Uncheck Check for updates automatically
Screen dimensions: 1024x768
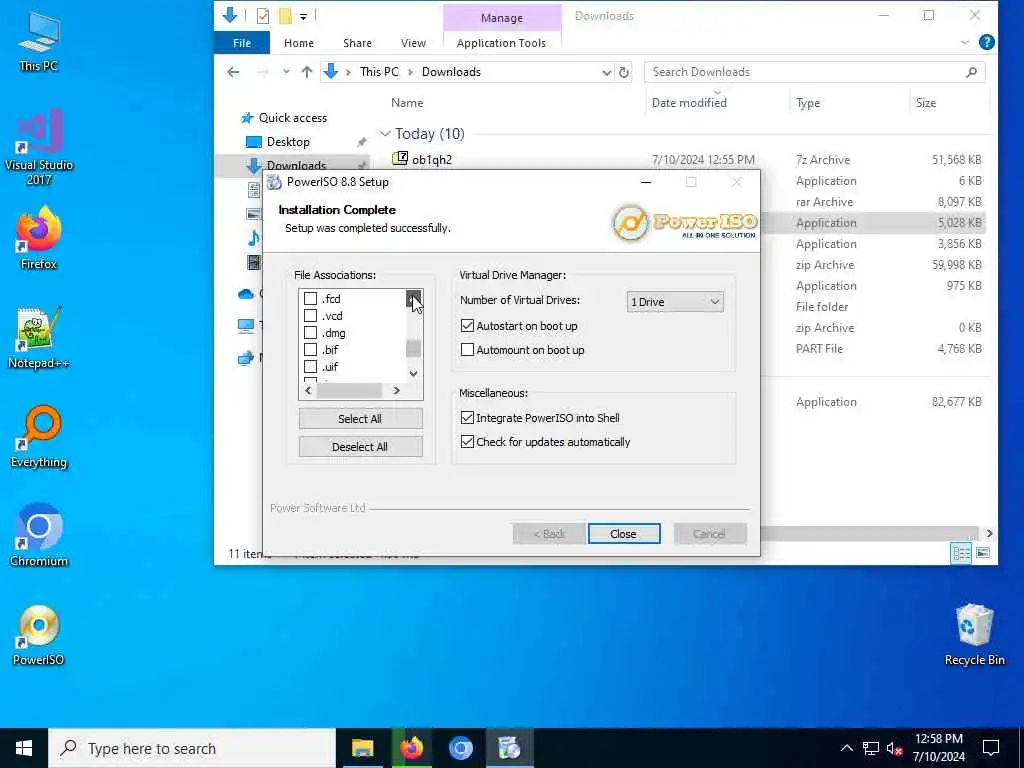pyautogui.click(x=467, y=442)
